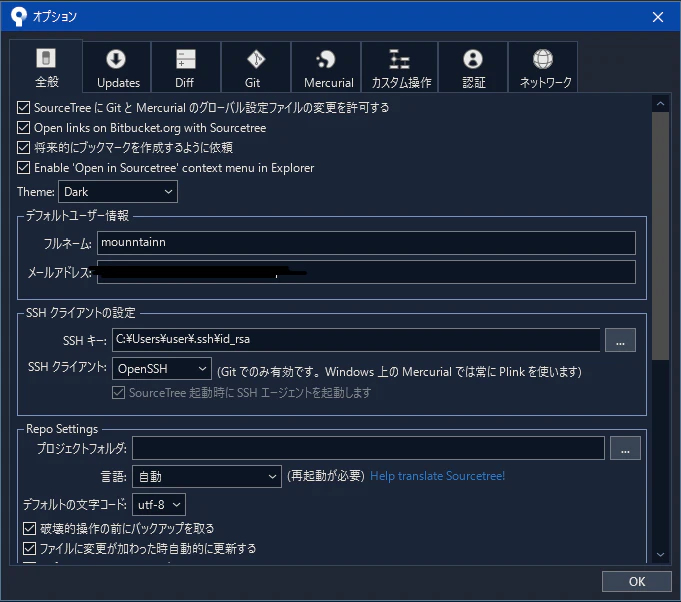Open the Git tab label
681x602 pixels.
tap(252, 83)
